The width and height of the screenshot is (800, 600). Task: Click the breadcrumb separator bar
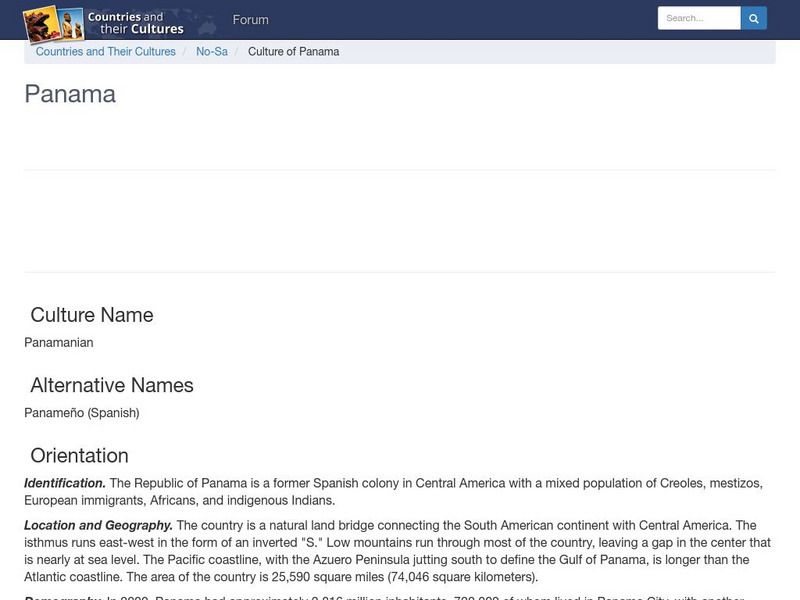pyautogui.click(x=183, y=51)
